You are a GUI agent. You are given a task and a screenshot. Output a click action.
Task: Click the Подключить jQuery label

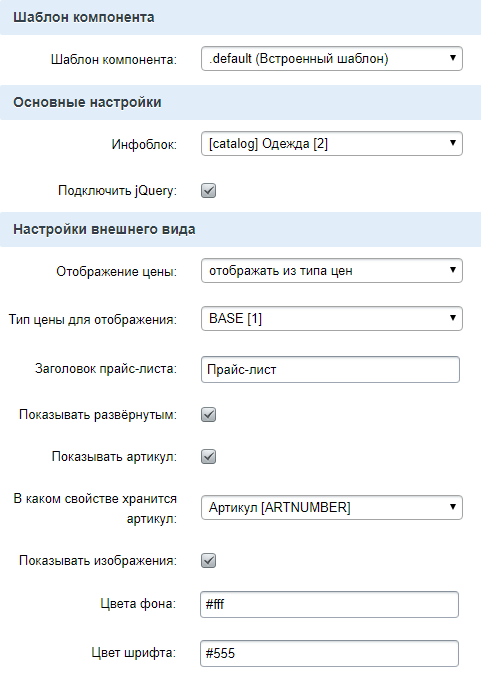[x=117, y=191]
